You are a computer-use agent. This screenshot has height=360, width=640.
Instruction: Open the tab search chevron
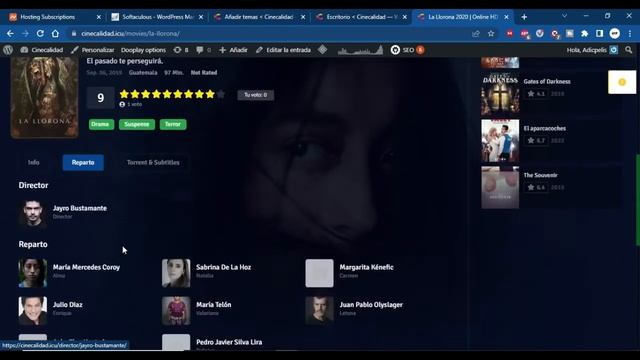tap(564, 16)
